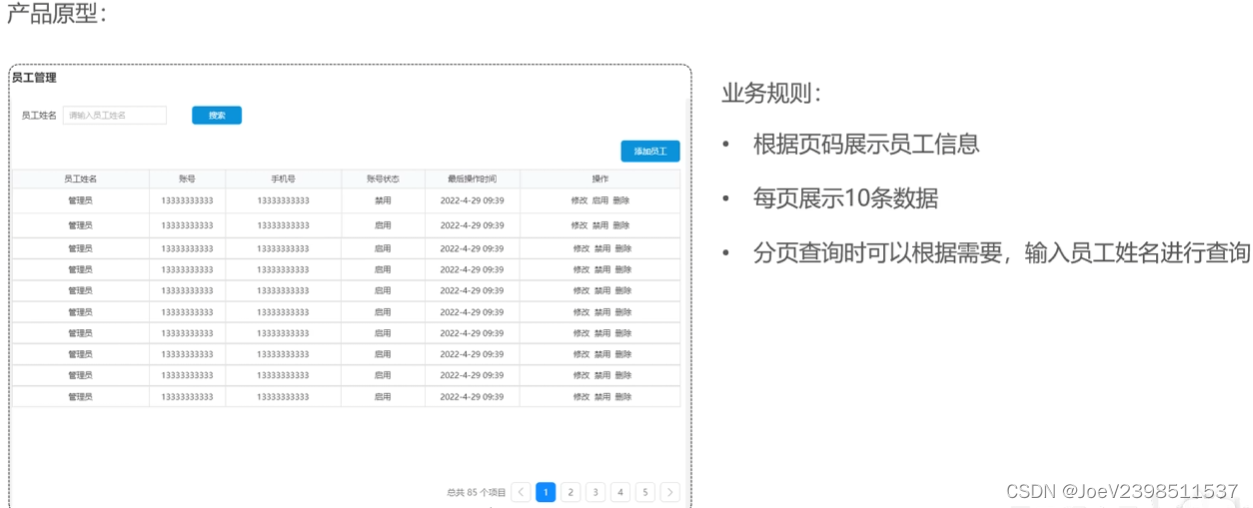Go to the next page using the right arrow

tap(670, 492)
